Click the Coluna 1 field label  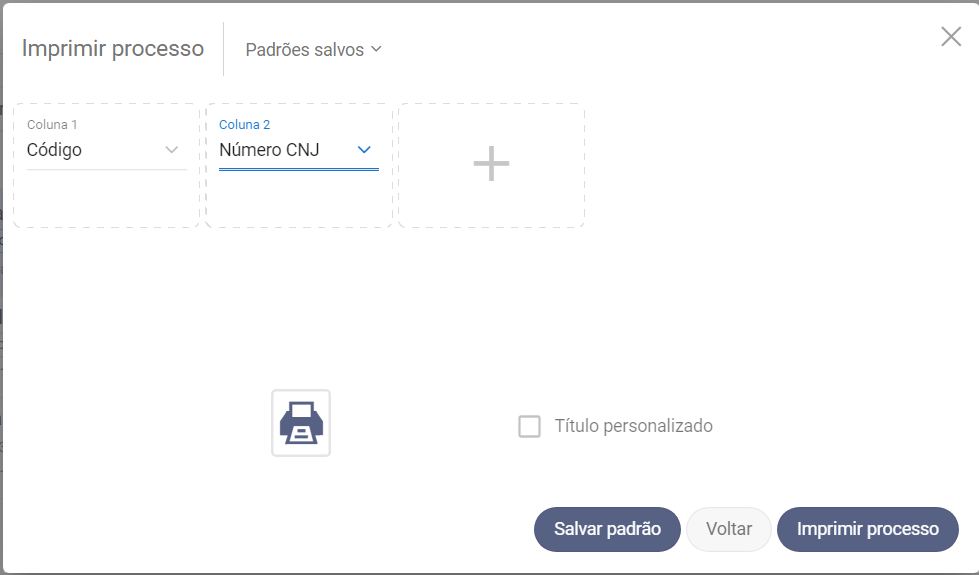[52, 125]
